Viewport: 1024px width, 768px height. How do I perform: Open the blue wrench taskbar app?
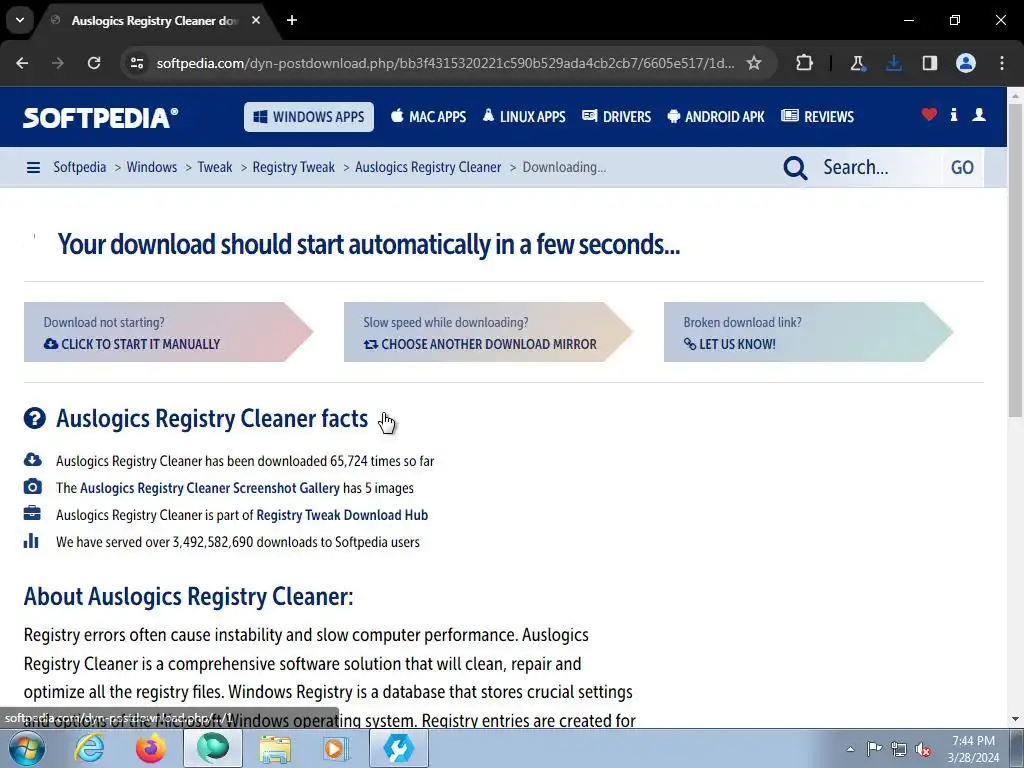[x=399, y=748]
